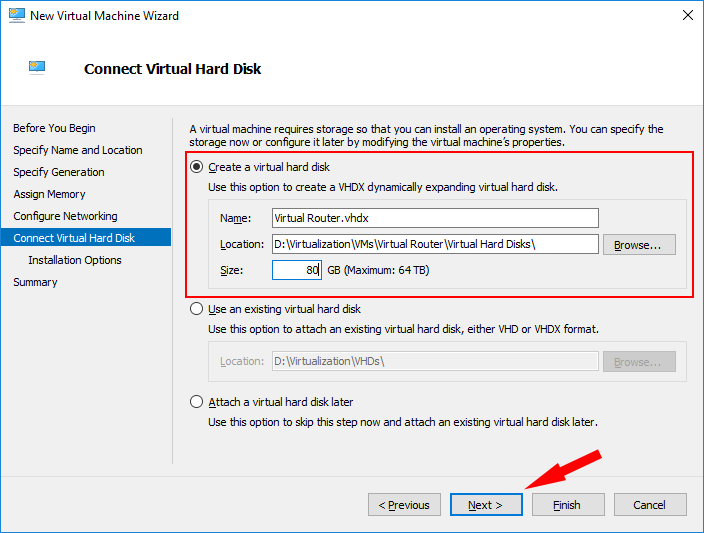Choose Attach a virtual hard disk later
The width and height of the screenshot is (704, 533).
pos(196,401)
